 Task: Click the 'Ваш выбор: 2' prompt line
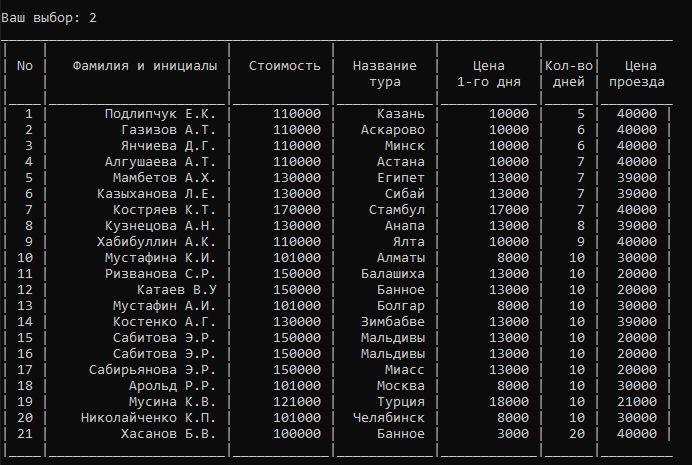[x=49, y=18]
